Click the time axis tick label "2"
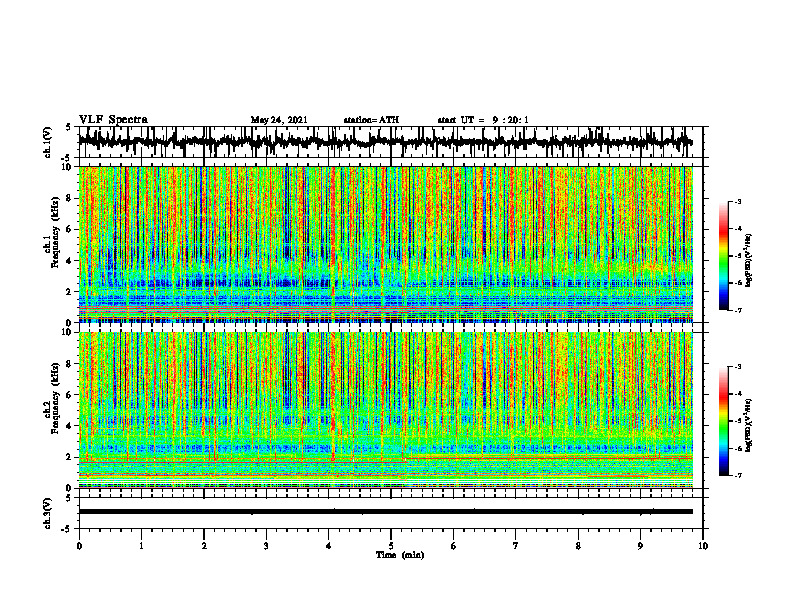Screen dimensions: 792x612 [204, 546]
